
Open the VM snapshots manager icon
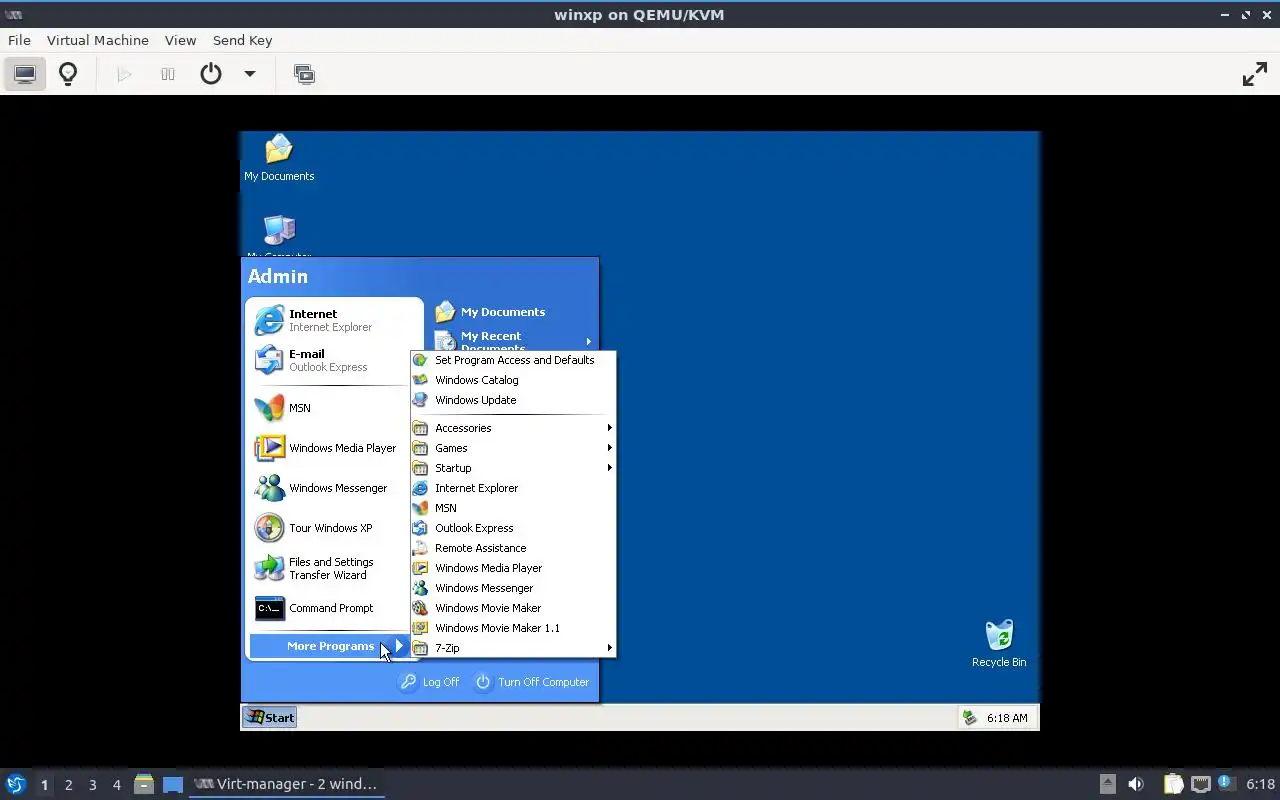tap(304, 74)
